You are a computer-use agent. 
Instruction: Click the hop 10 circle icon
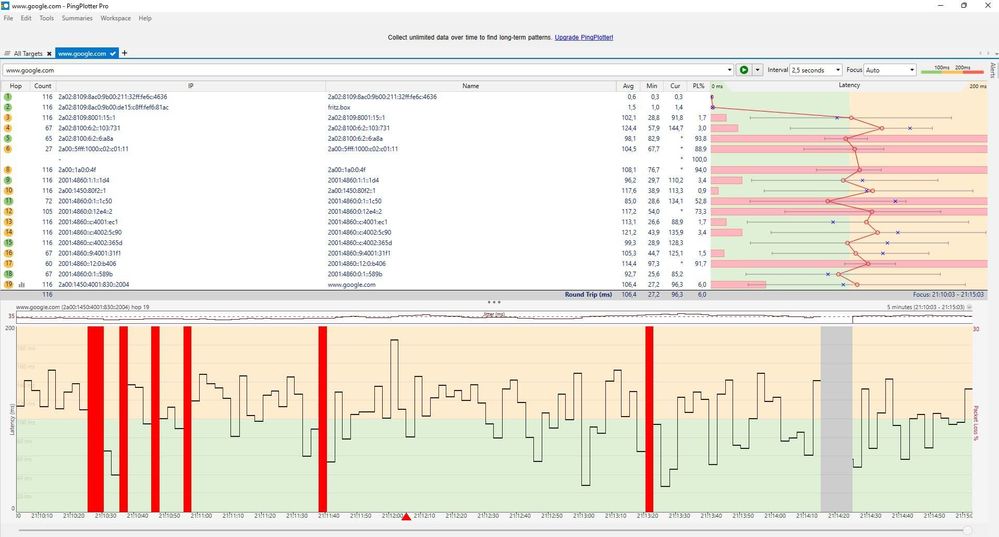[x=8, y=190]
